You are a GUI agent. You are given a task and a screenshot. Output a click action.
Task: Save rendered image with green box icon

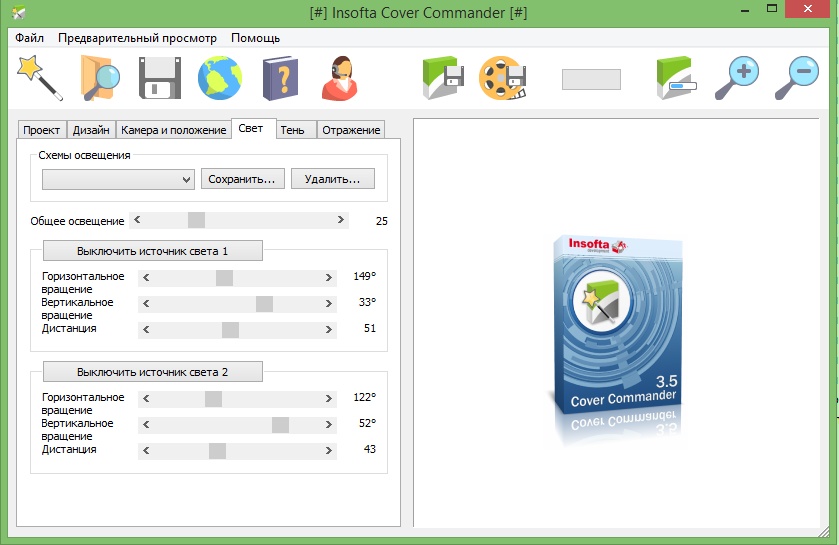[443, 78]
